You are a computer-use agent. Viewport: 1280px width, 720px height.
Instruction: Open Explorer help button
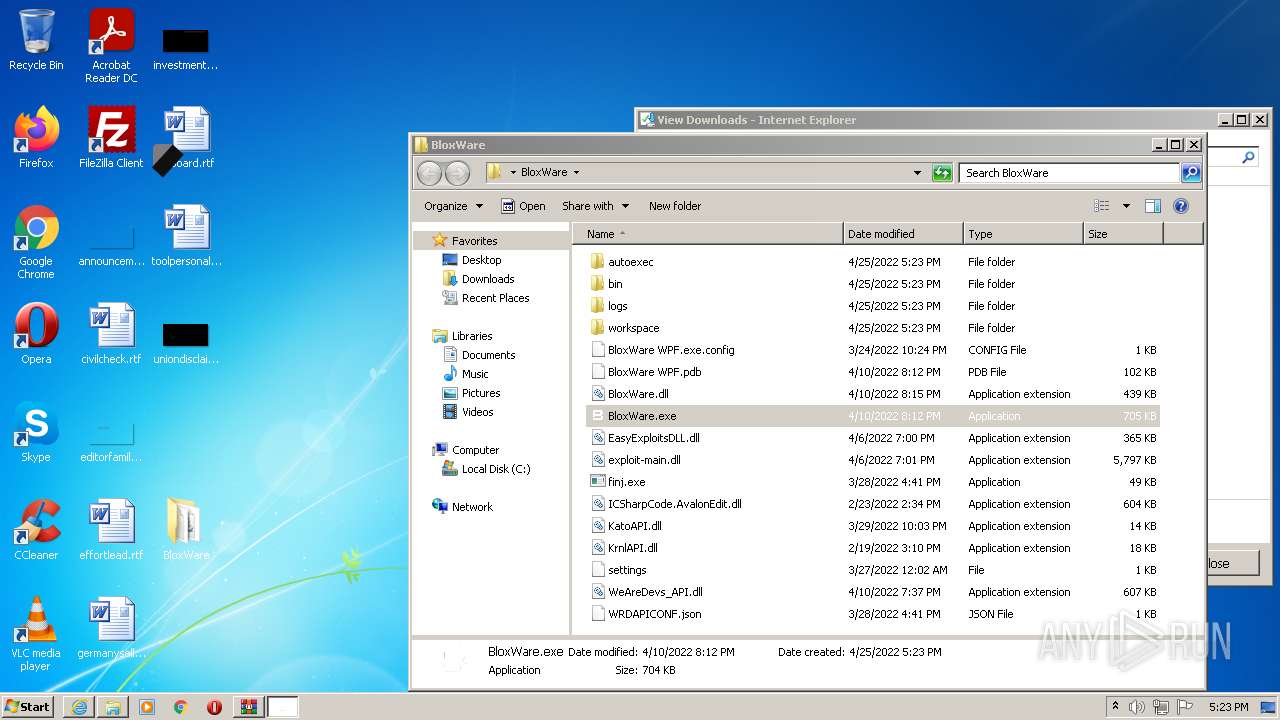(x=1180, y=206)
